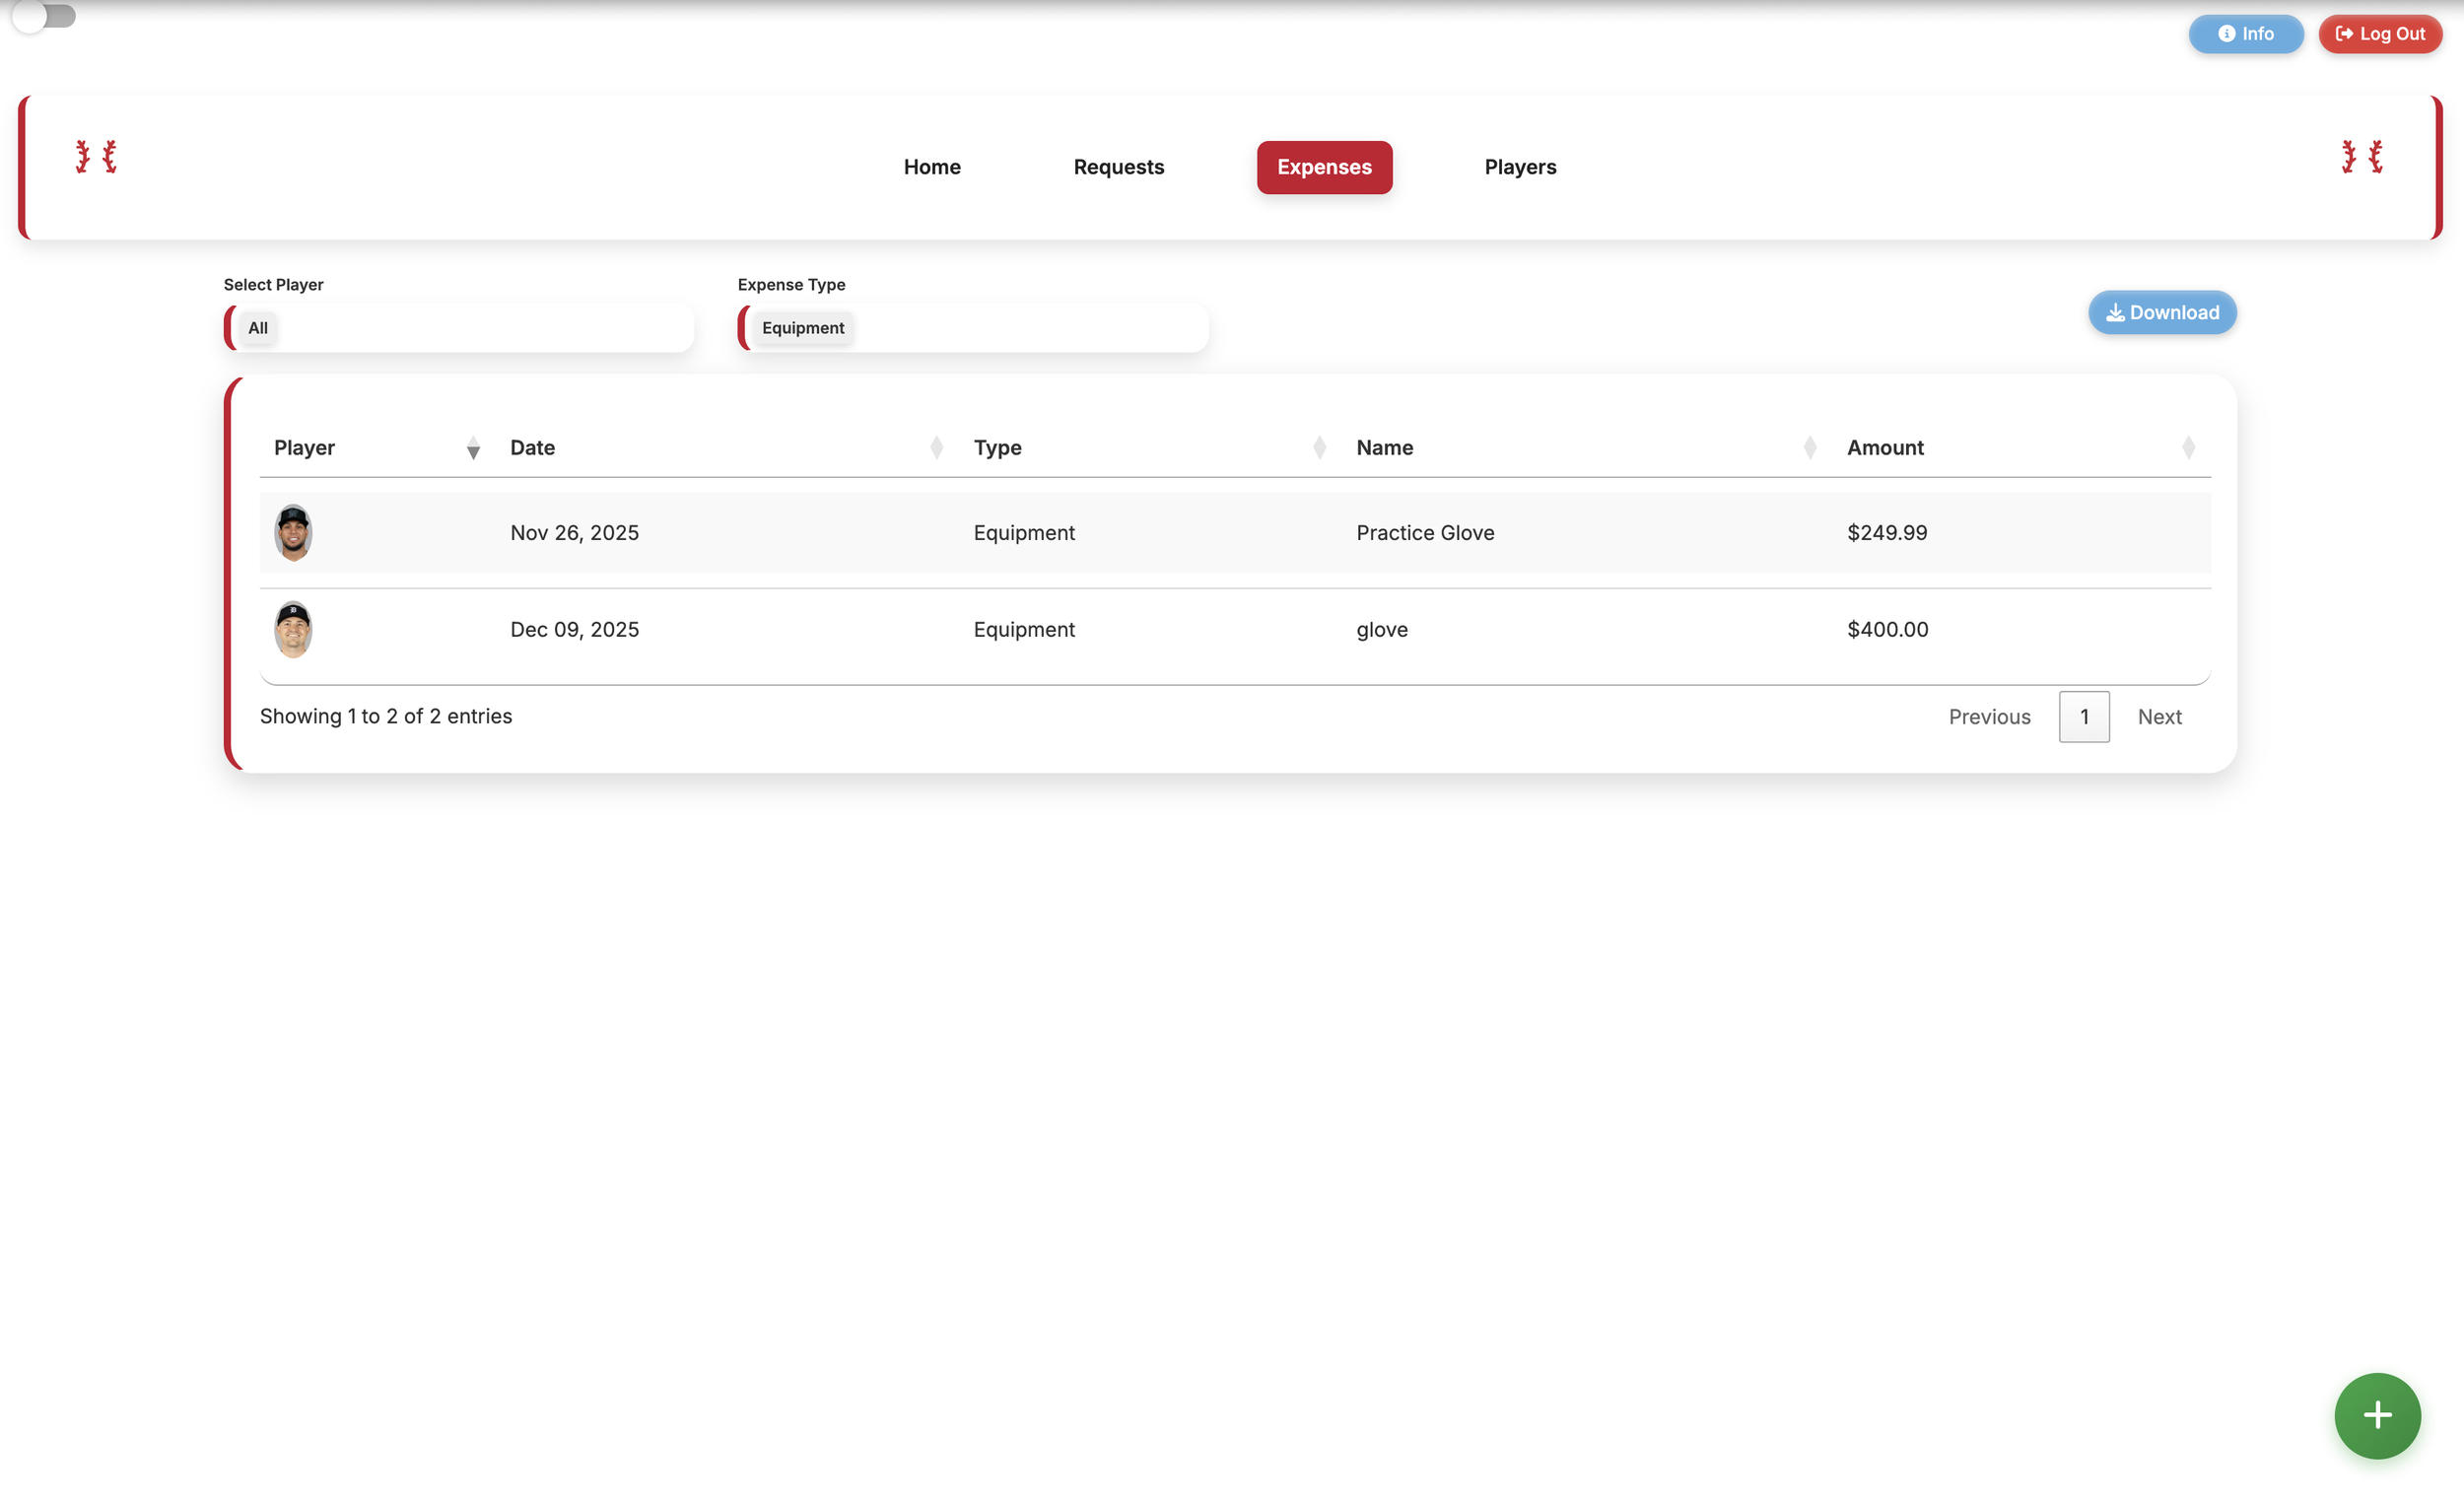
Task: Download the expenses list
Action: click(x=2161, y=313)
